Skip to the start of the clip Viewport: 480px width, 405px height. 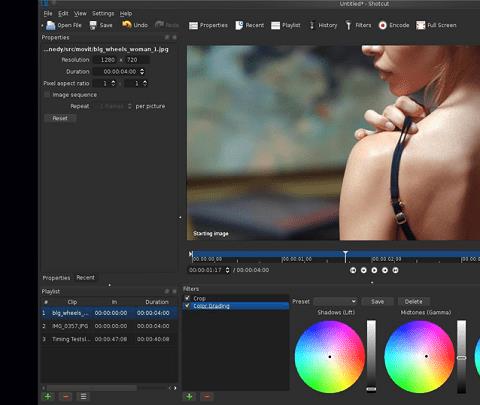point(353,270)
